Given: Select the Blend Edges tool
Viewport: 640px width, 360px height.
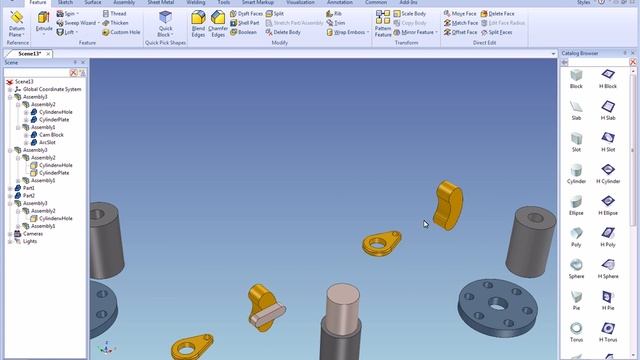Looking at the screenshot, I should 198,24.
